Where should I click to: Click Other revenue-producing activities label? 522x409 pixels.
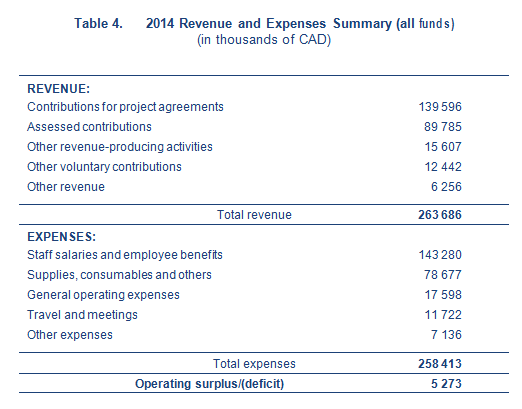tap(120, 147)
